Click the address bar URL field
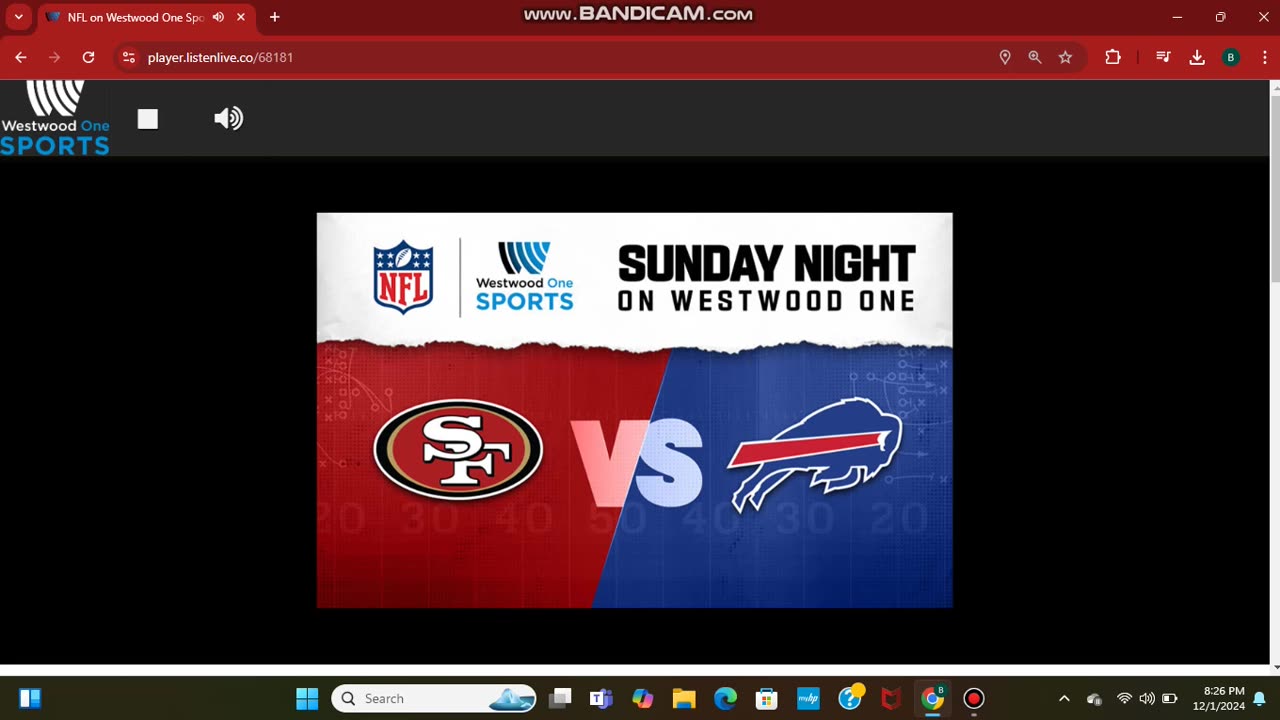This screenshot has height=720, width=1280. point(560,58)
